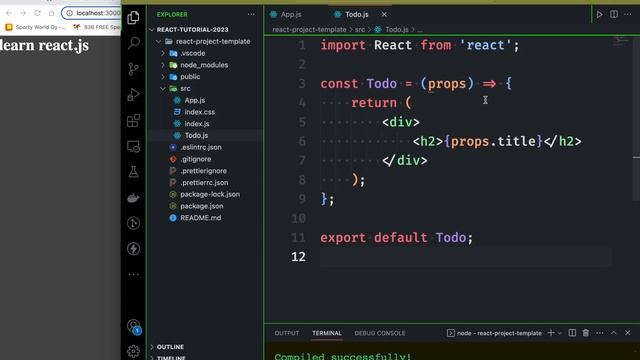Open the Git graph activity icon
Screen dimensions: 640x360
[133, 223]
